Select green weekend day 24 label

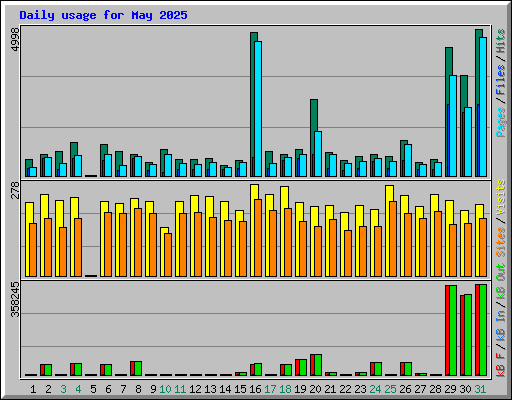point(375,389)
